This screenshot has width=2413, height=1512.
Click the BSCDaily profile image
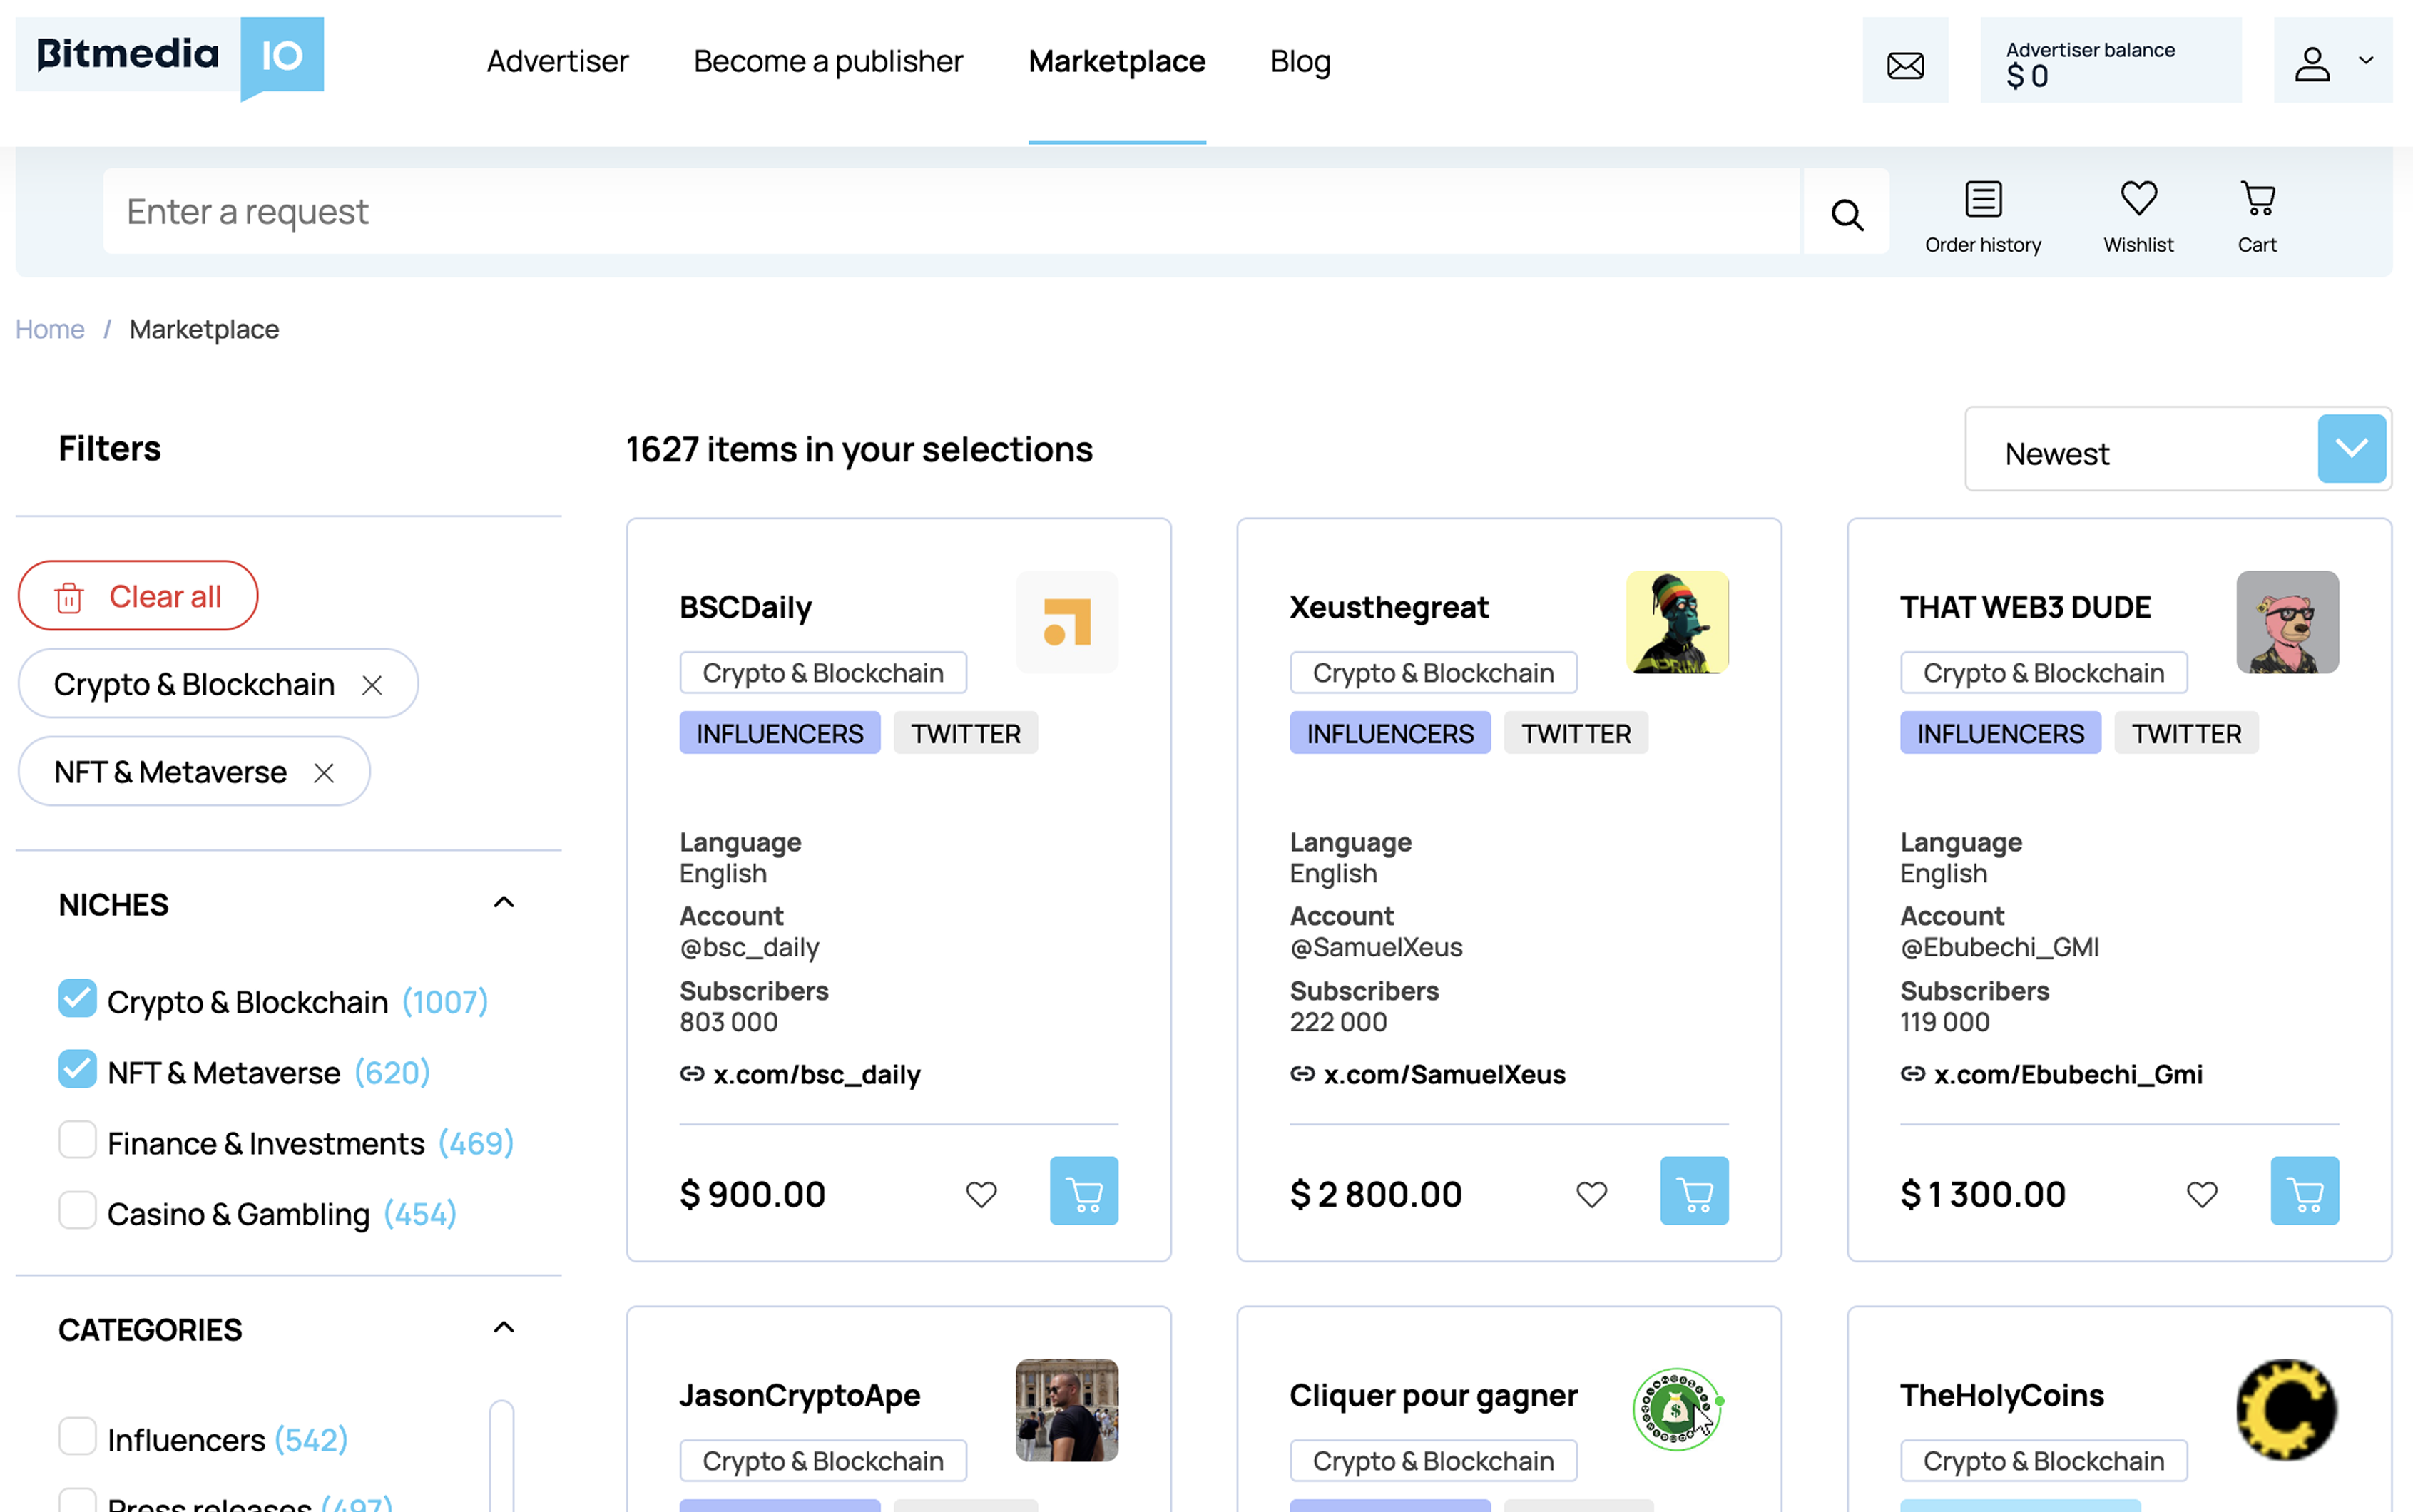coord(1067,622)
